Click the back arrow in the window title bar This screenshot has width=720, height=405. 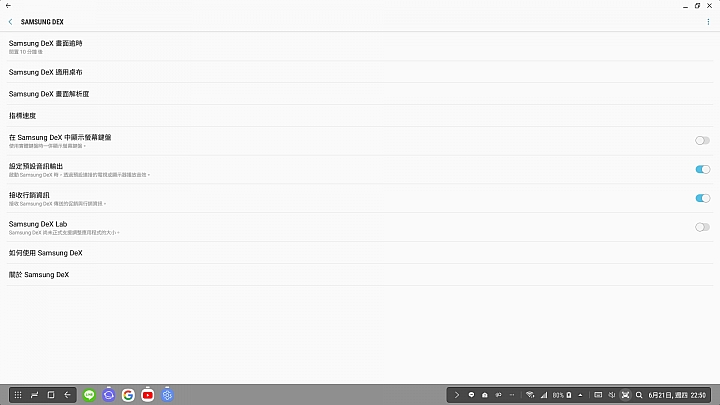(8, 6)
